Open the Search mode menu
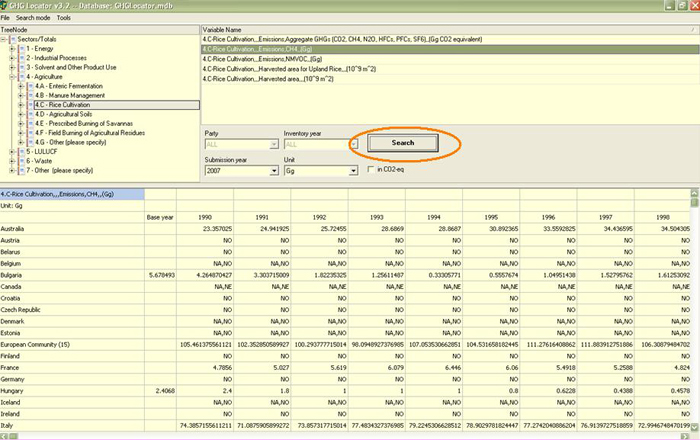 (x=31, y=18)
